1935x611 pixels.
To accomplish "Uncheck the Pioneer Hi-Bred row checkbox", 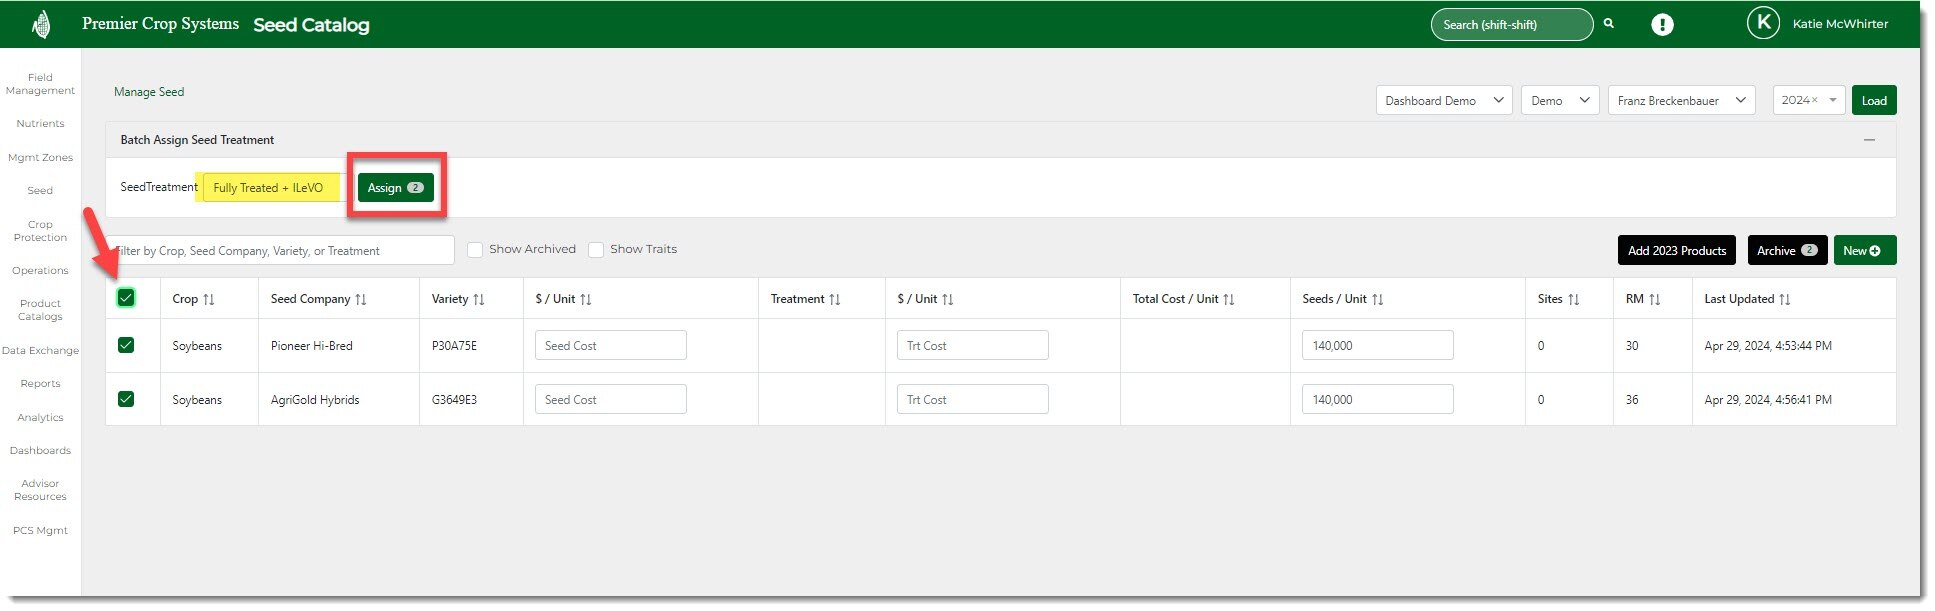I will (x=126, y=345).
